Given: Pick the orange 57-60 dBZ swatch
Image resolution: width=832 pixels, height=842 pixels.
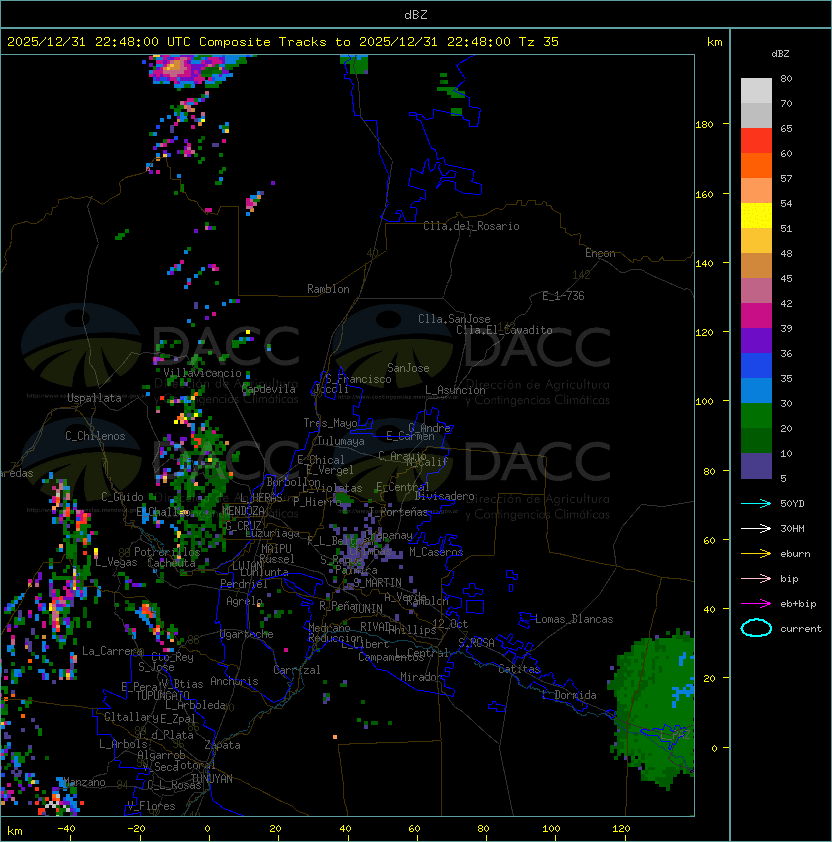Looking at the screenshot, I should click(x=756, y=165).
